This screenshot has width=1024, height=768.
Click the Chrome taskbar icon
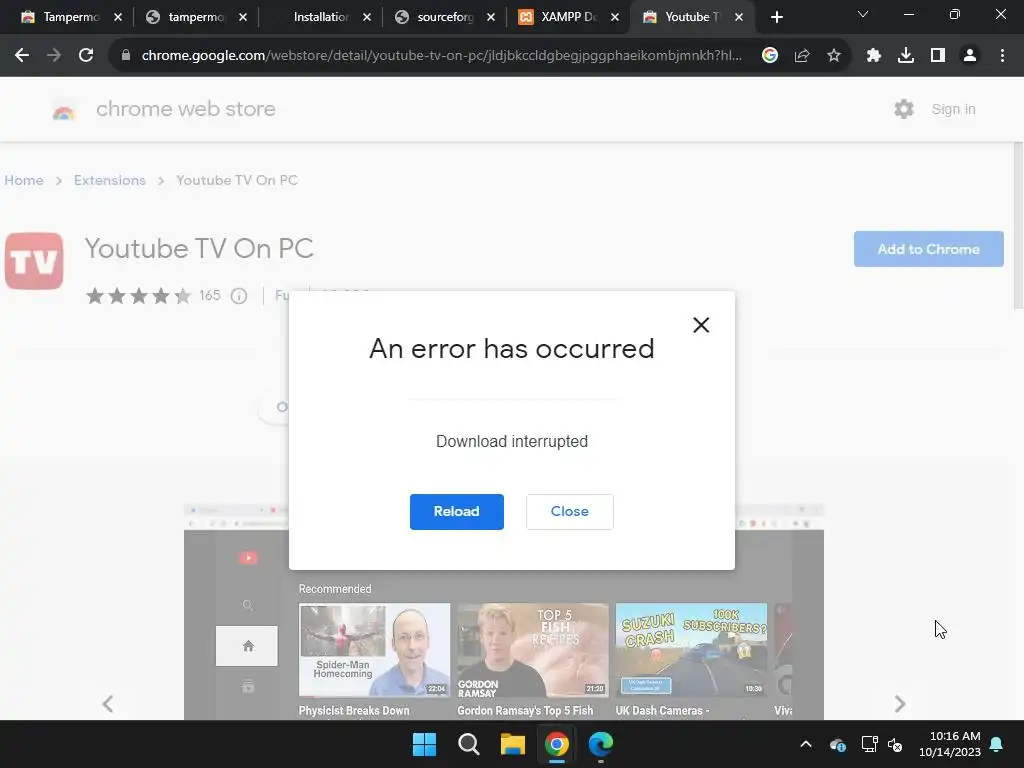click(556, 744)
